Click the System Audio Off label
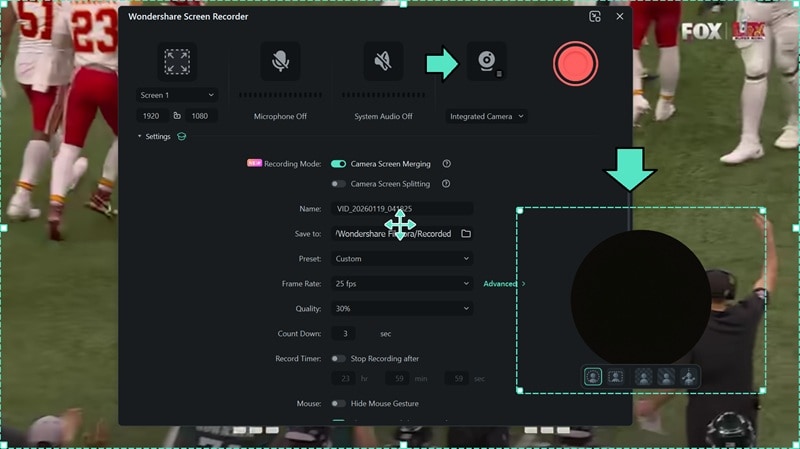 pyautogui.click(x=383, y=116)
